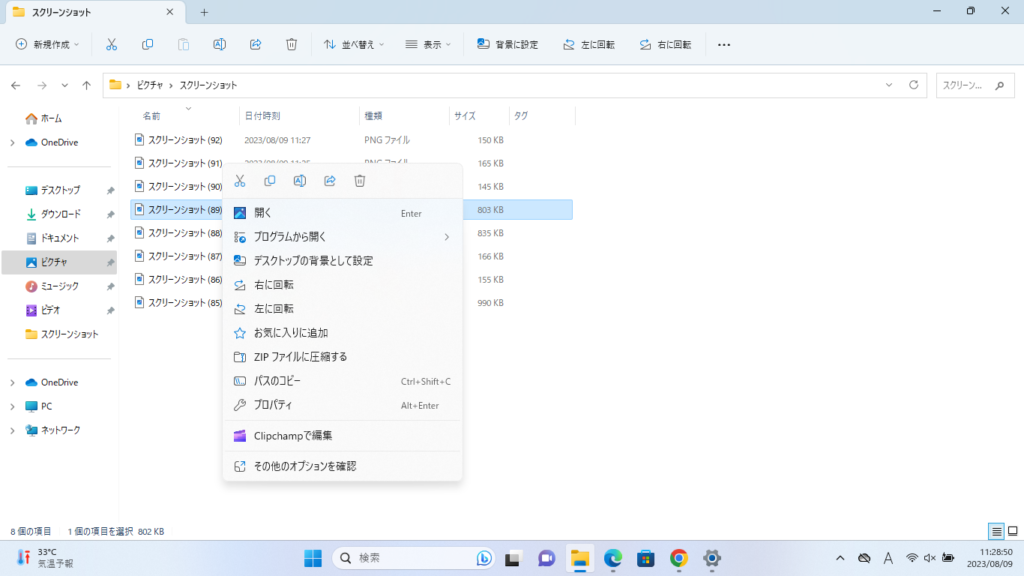Switch to large thumbnails view in status bar

pyautogui.click(x=1013, y=531)
